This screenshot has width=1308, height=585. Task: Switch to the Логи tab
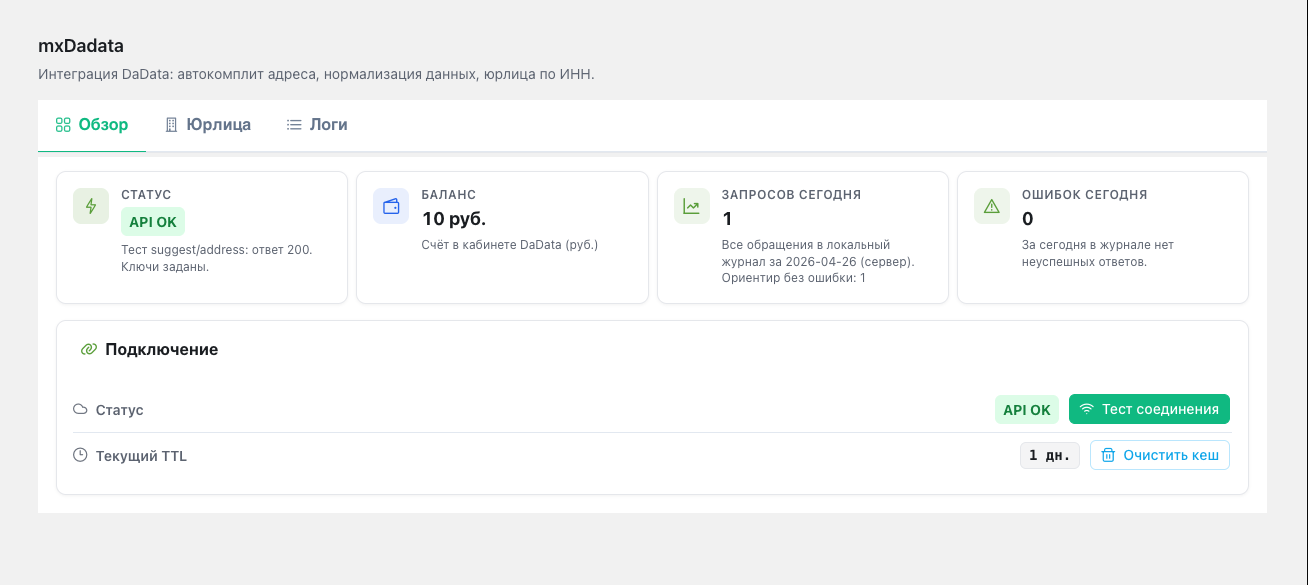pos(317,125)
